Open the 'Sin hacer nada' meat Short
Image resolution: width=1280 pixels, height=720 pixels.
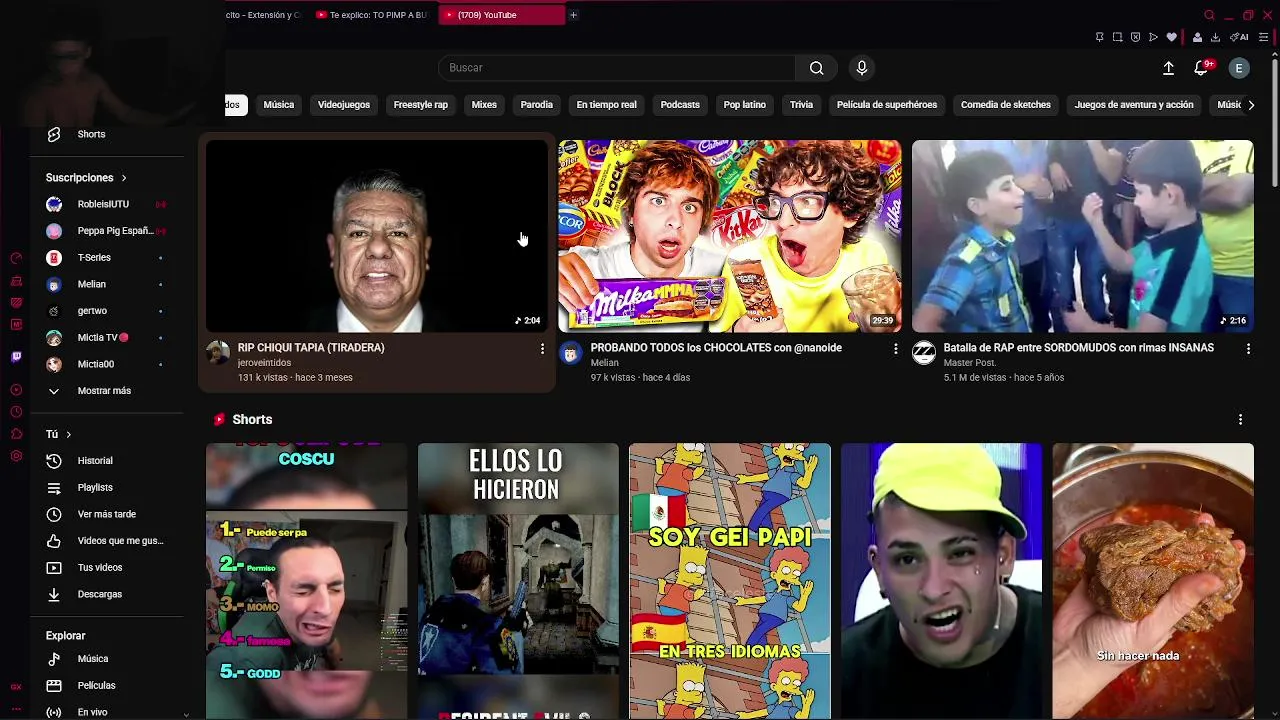tap(1153, 581)
